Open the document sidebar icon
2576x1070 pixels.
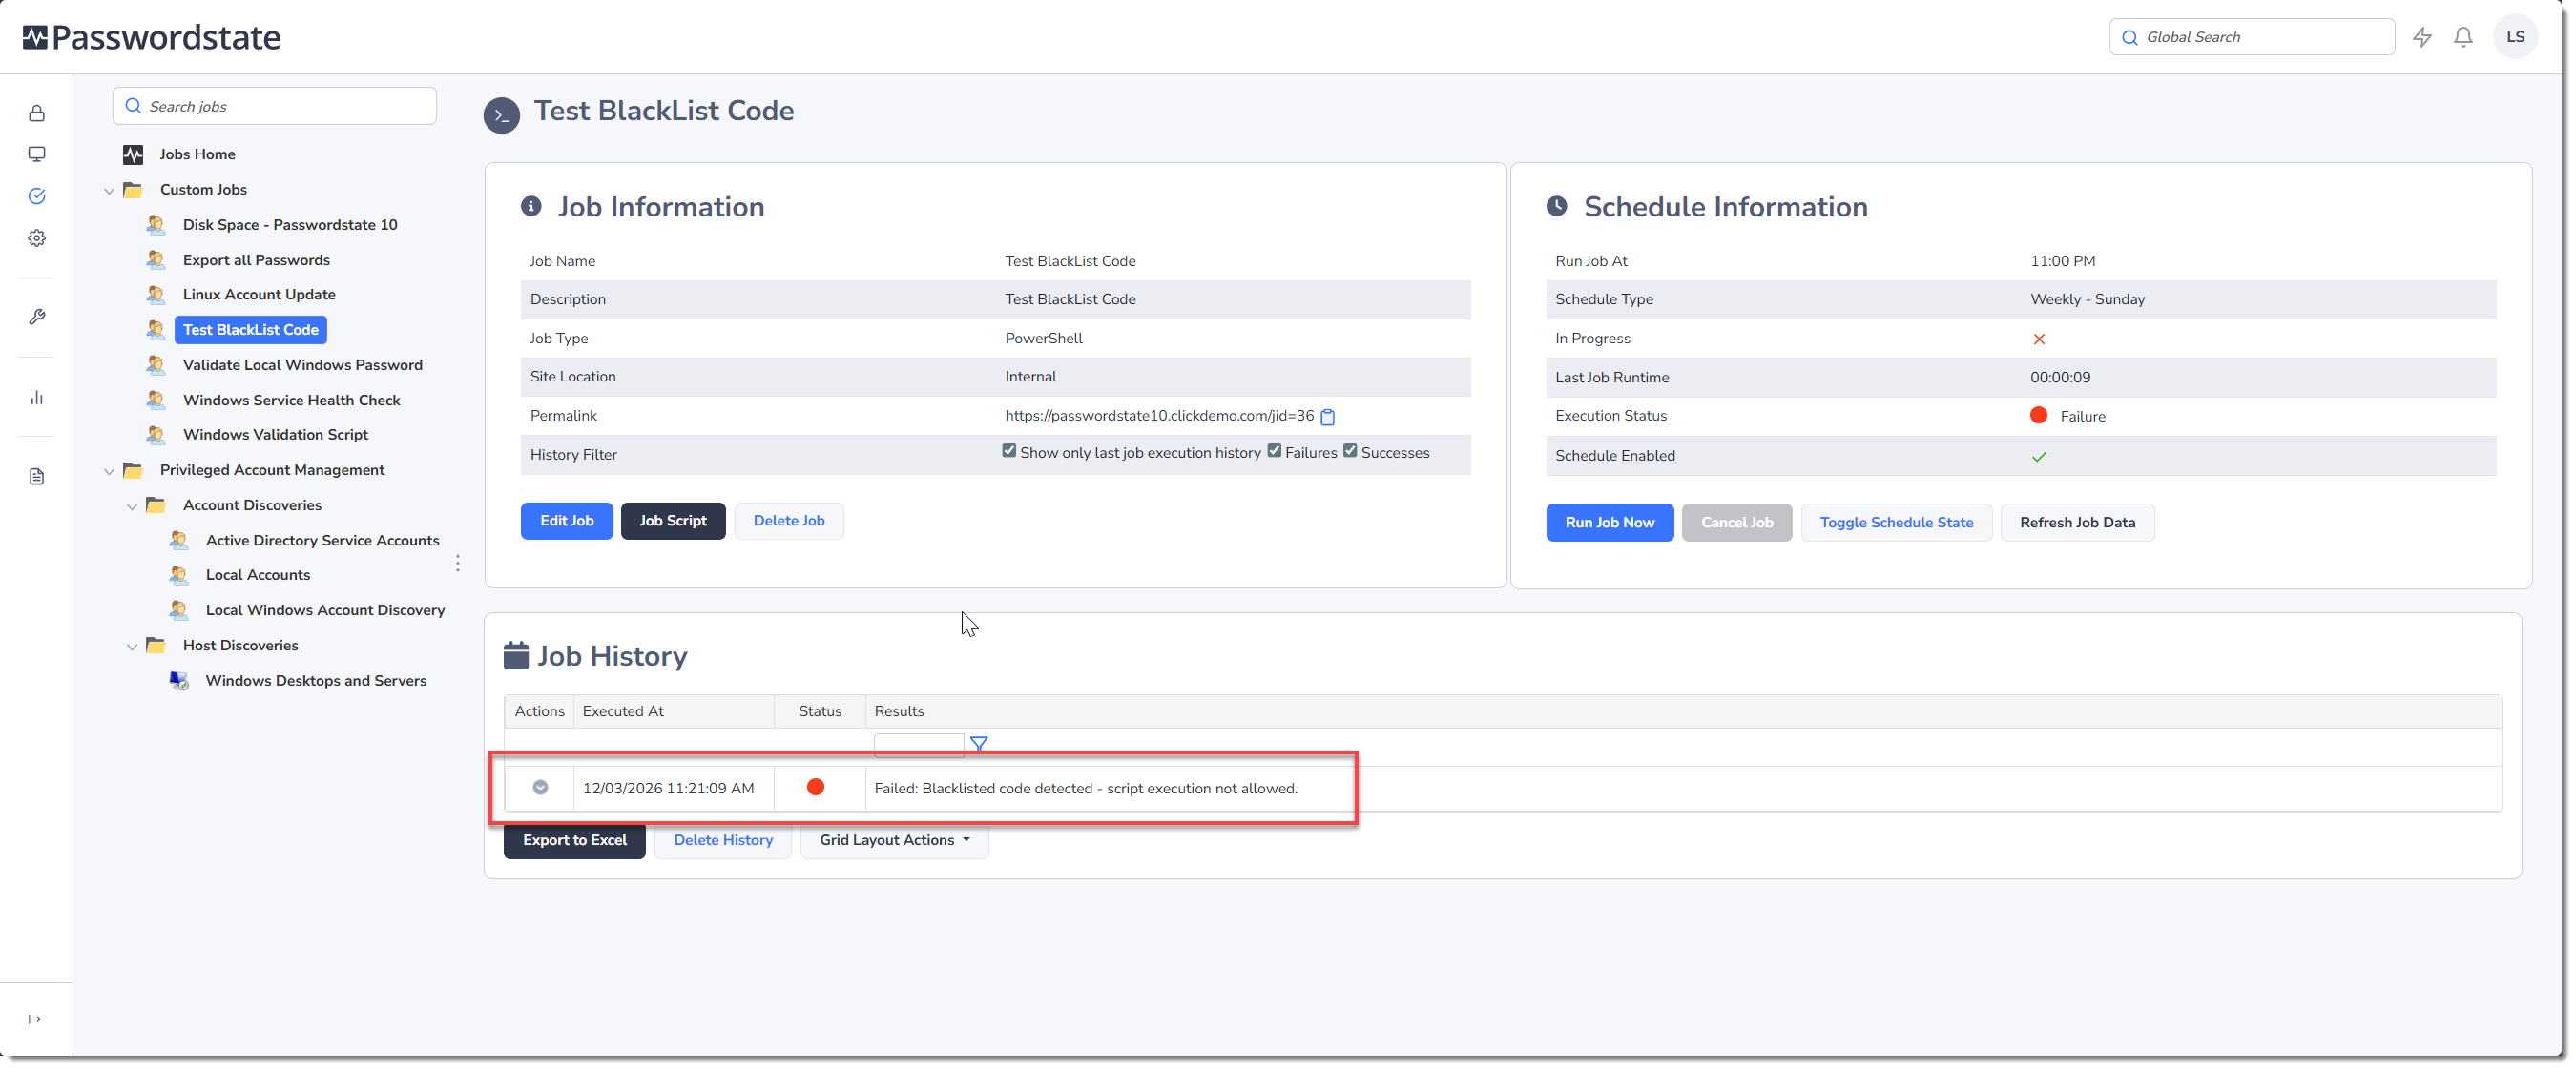click(37, 477)
